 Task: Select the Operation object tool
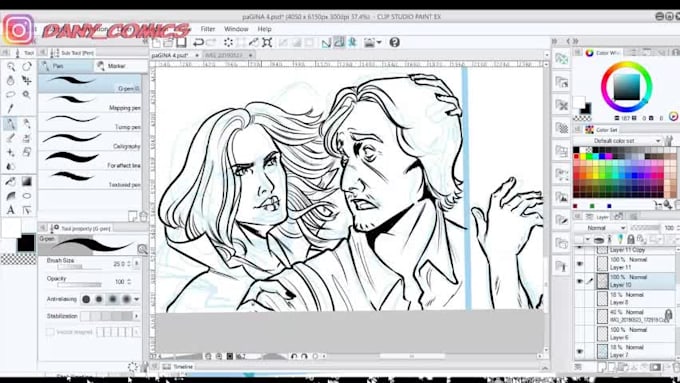(x=10, y=80)
